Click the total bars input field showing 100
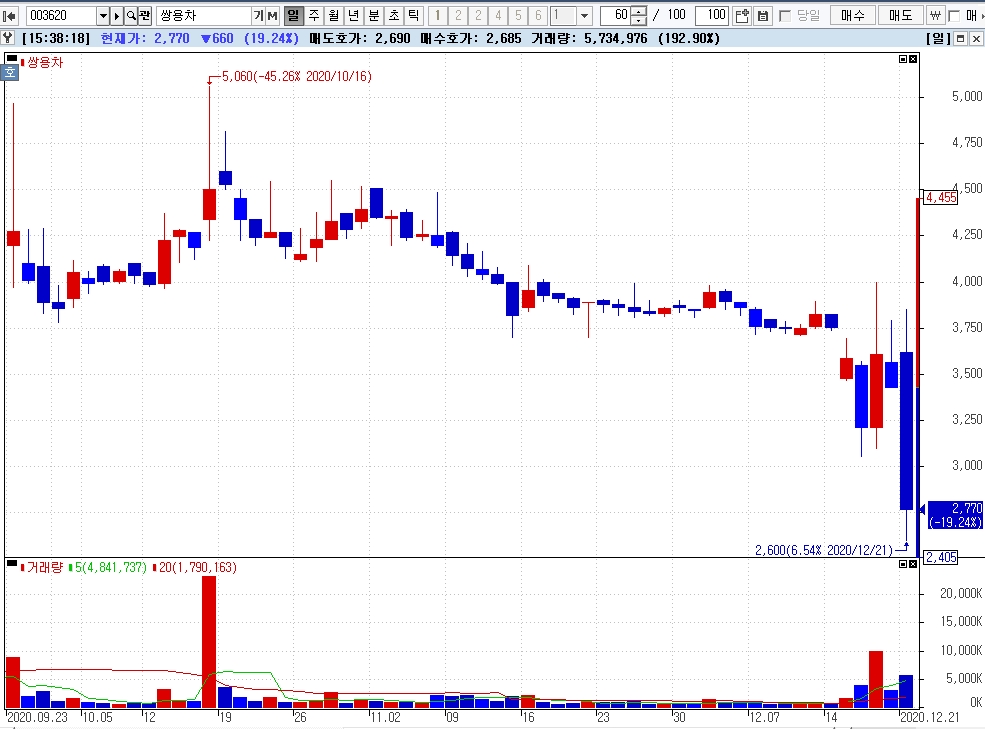Viewport: 985px width, 729px height. tap(712, 15)
